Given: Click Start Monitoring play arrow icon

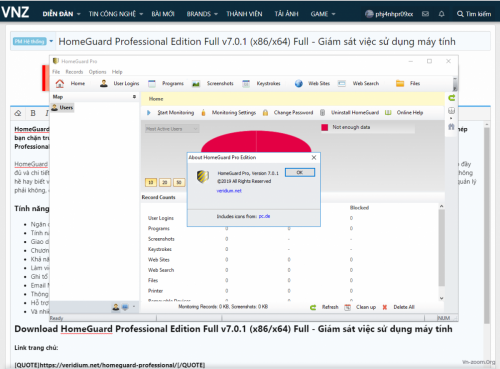Looking at the screenshot, I should tap(149, 113).
